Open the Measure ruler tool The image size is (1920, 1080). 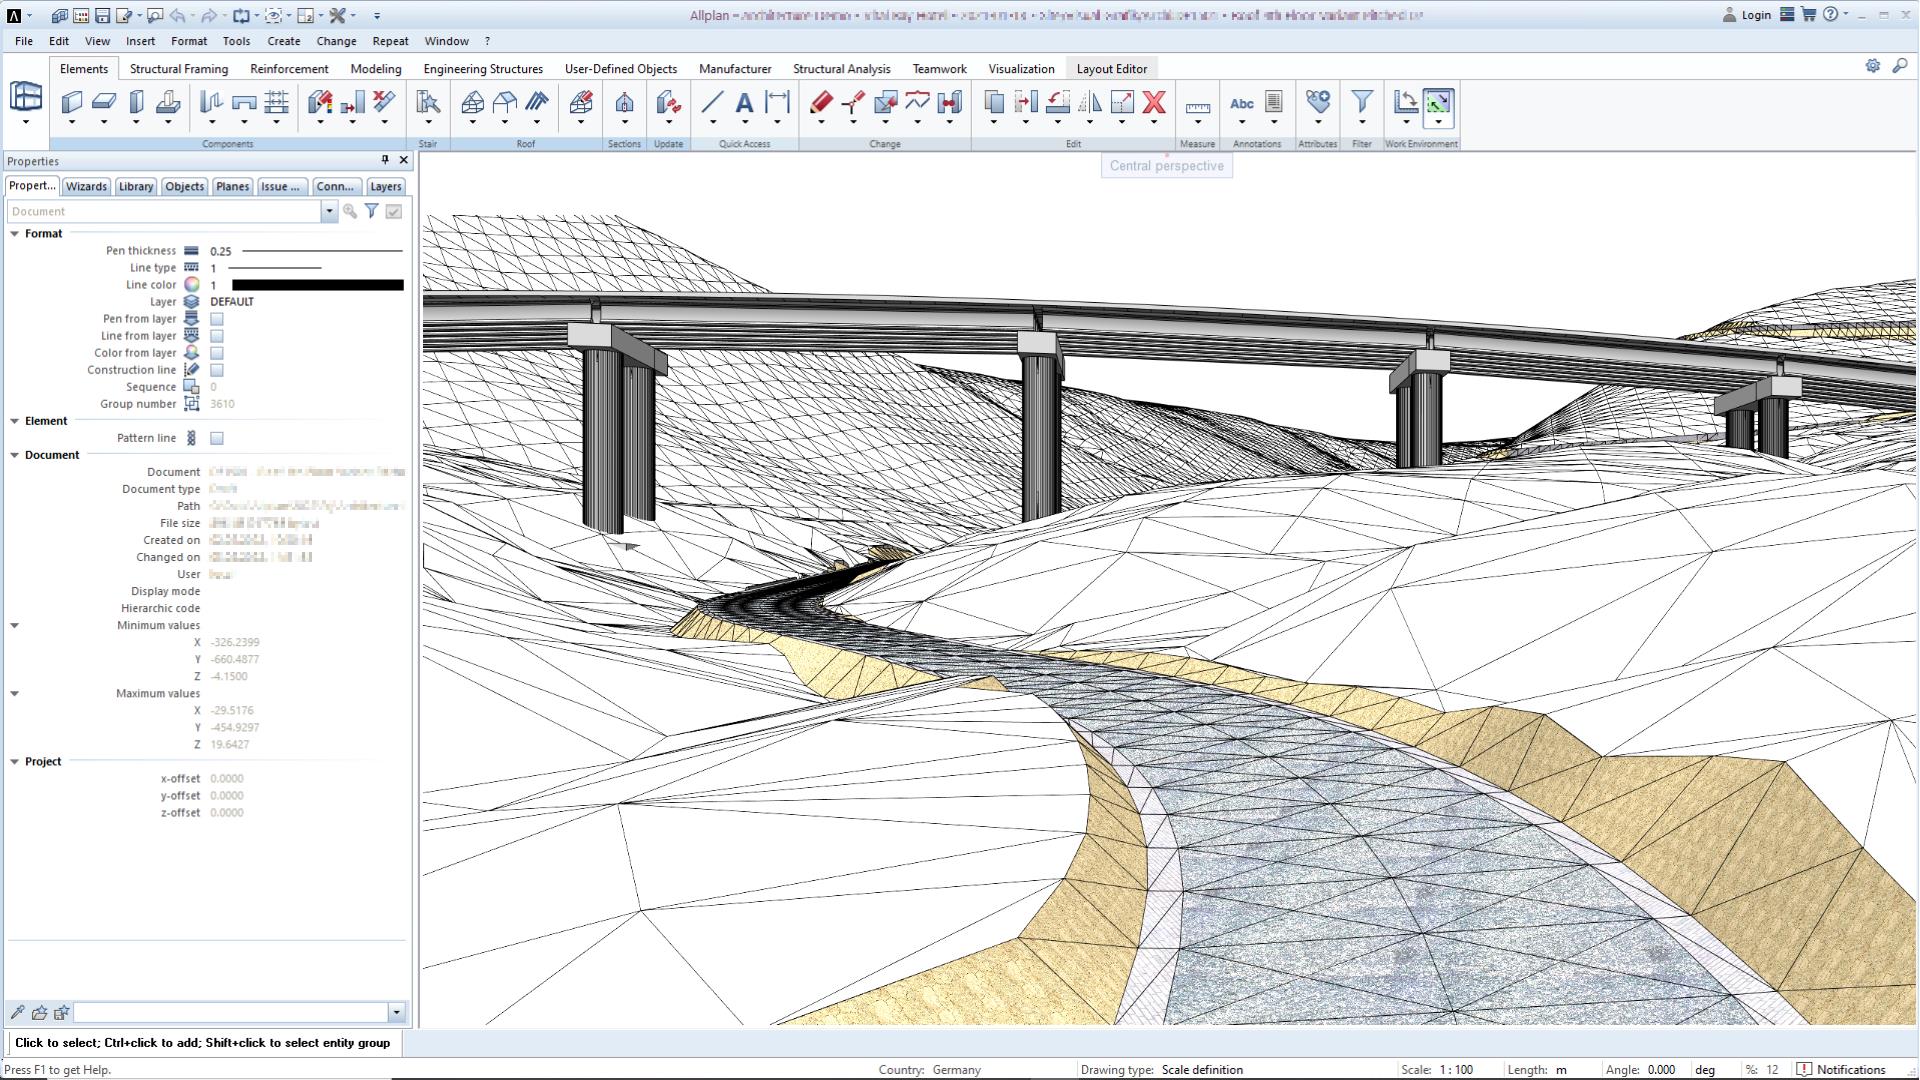pyautogui.click(x=1197, y=107)
